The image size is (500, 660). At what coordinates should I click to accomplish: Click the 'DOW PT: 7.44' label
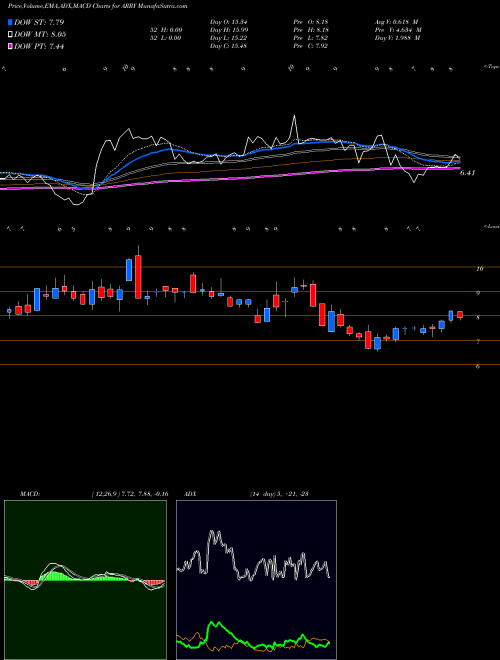pos(39,47)
